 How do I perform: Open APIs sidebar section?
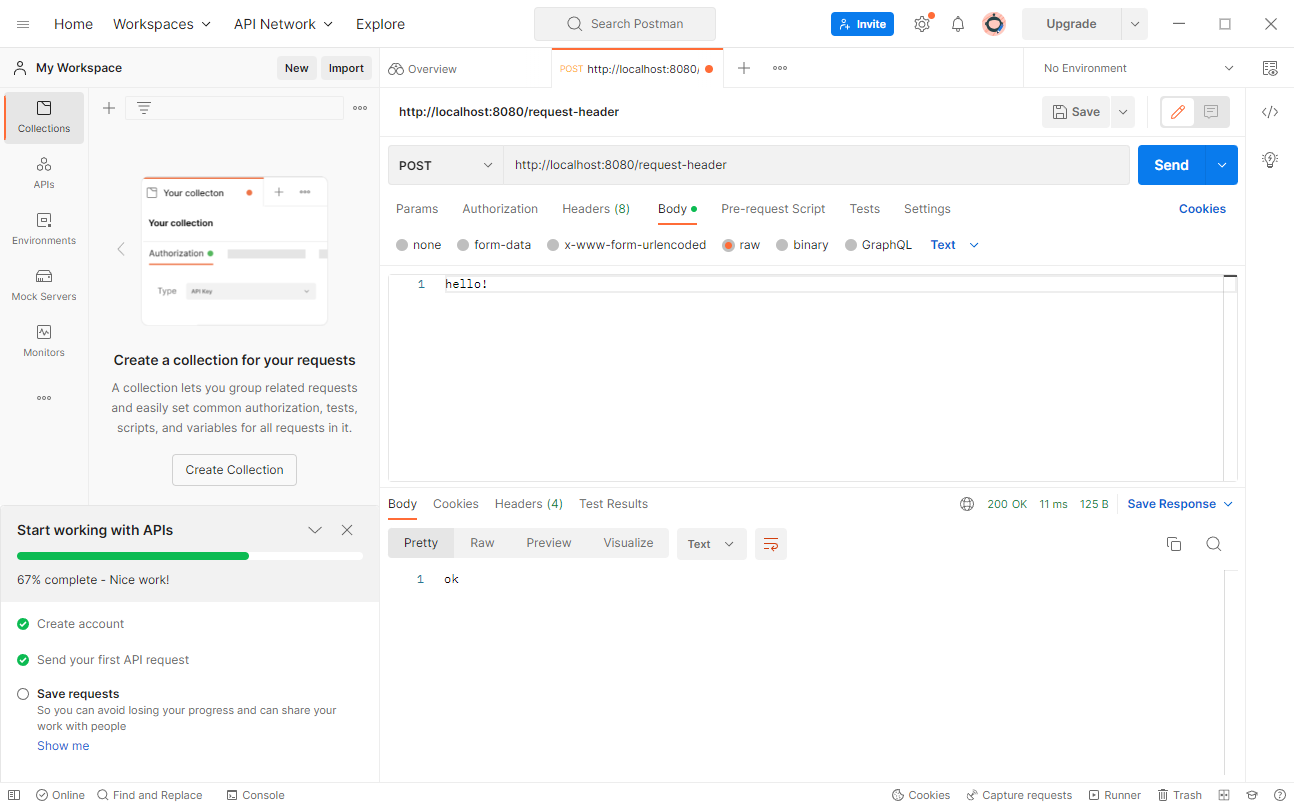click(44, 173)
